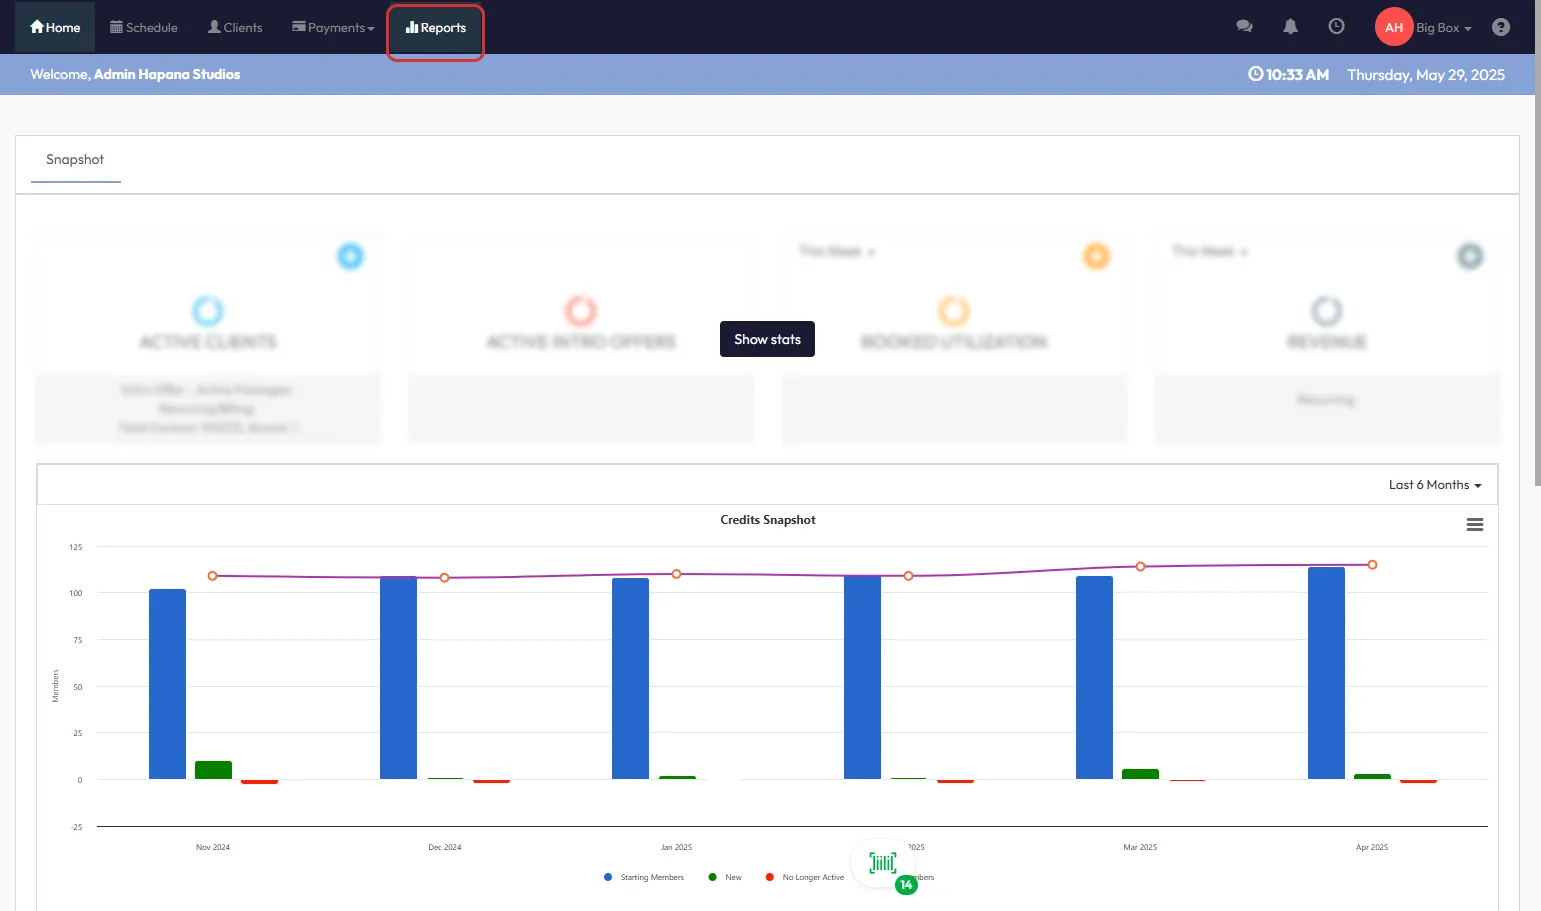Click the AH user avatar
1541x911 pixels.
(x=1393, y=27)
